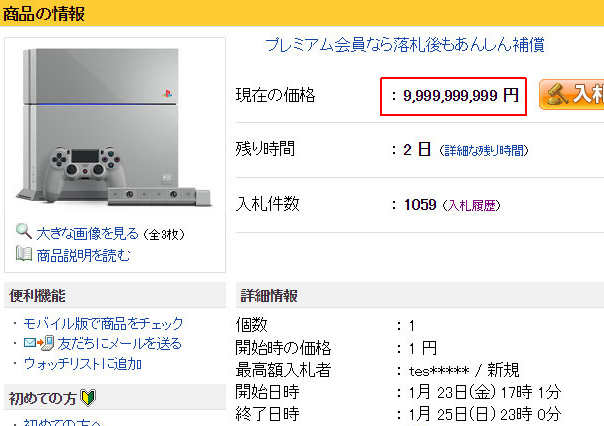Click the magnifying glass icon beside 大きな画像を見る

pyautogui.click(x=23, y=231)
